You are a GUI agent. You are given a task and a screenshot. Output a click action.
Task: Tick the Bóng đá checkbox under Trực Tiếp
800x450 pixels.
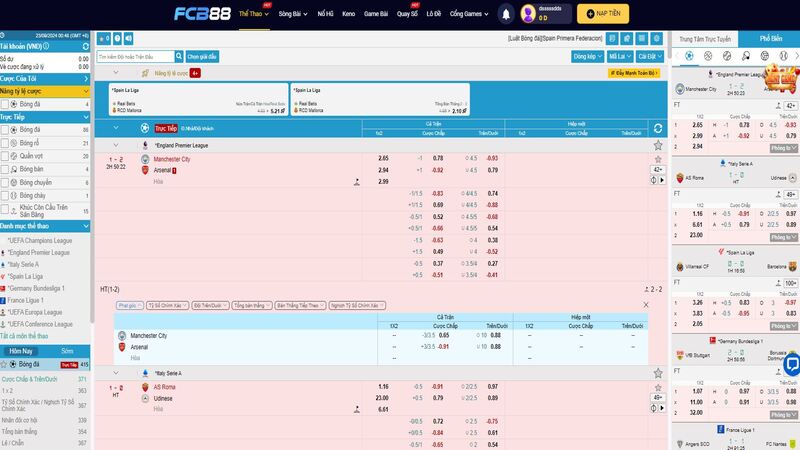point(5,130)
